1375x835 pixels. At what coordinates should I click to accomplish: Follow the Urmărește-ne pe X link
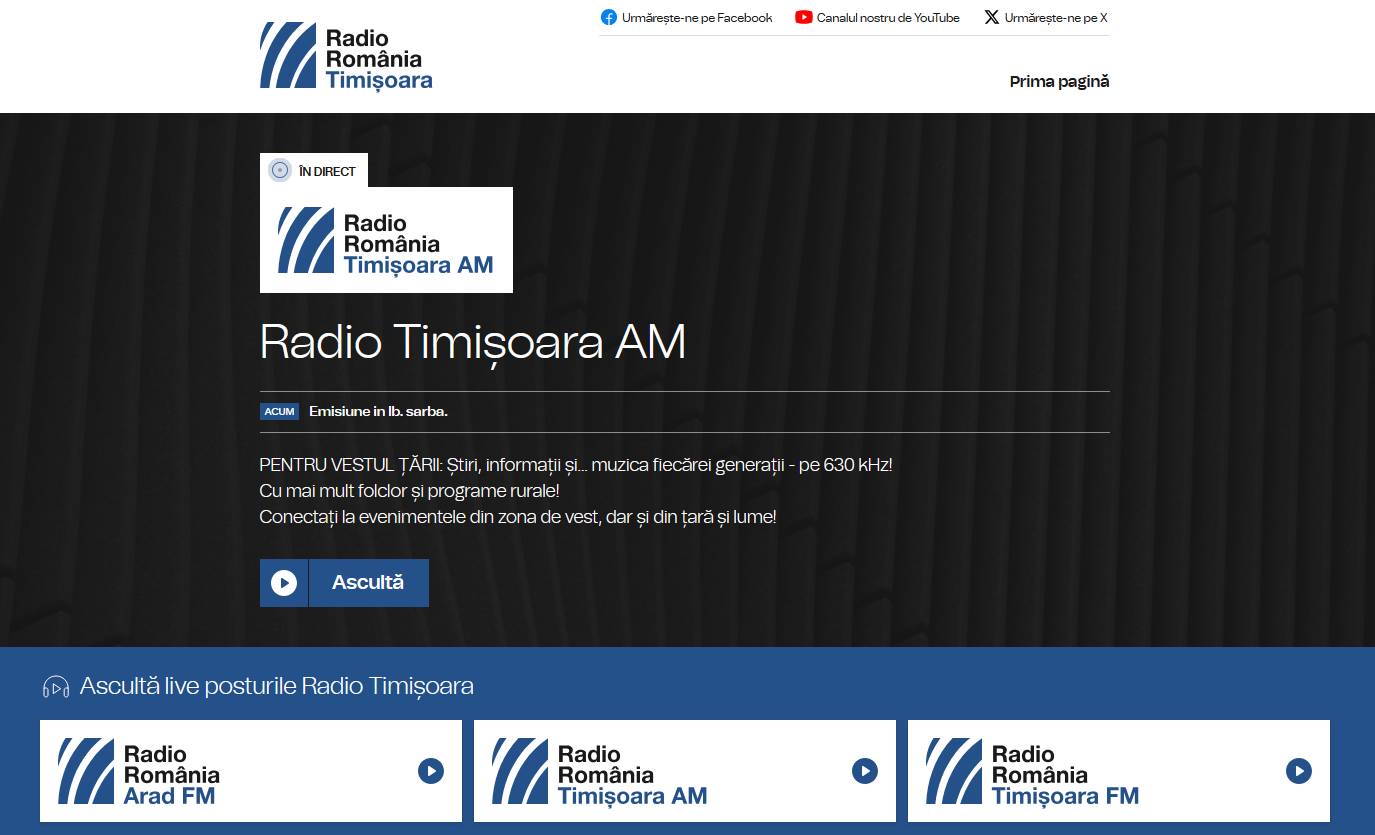[x=1055, y=17]
